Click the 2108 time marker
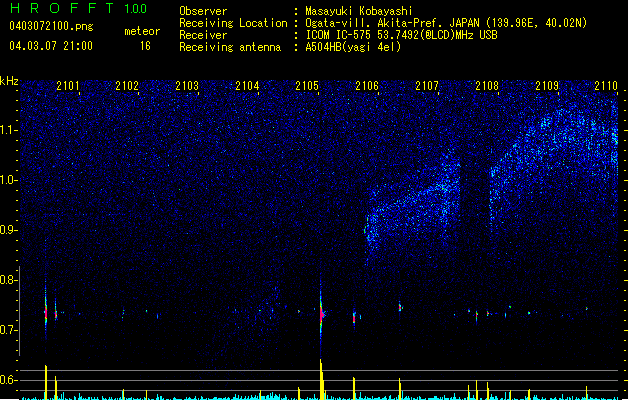Image resolution: width=629 pixels, height=400 pixels. pyautogui.click(x=487, y=86)
